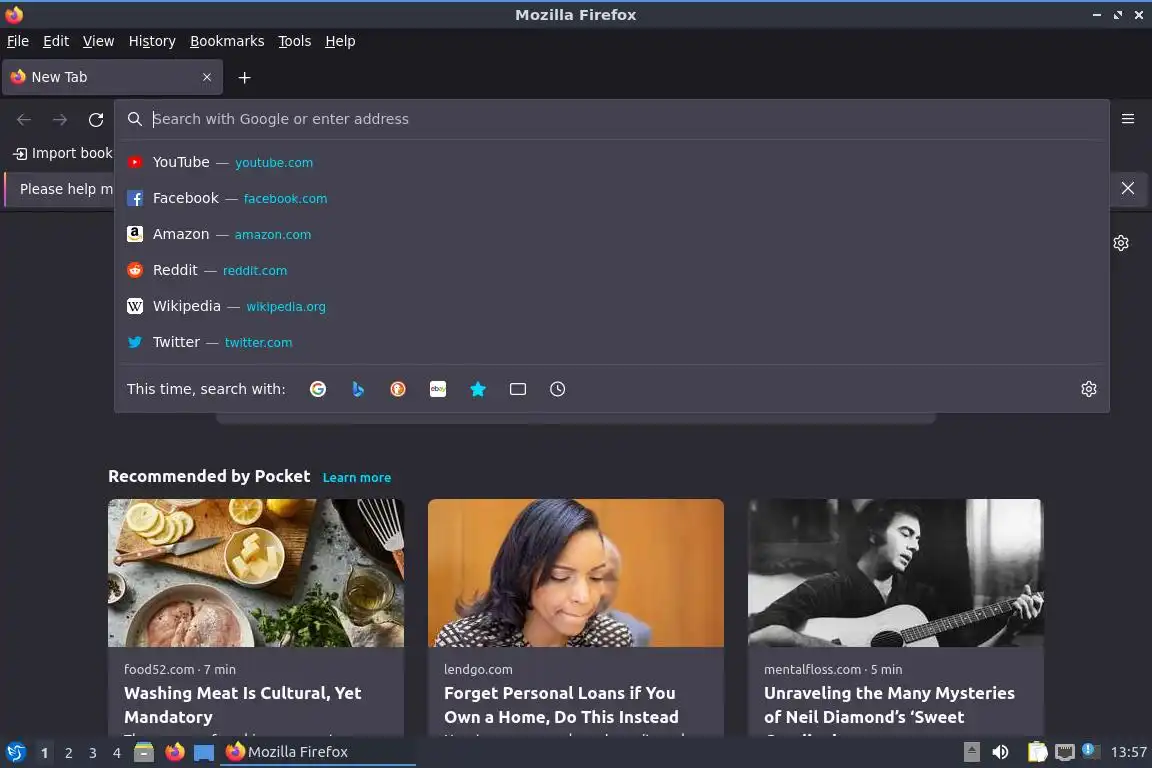Open the History menu
The width and height of the screenshot is (1152, 768).
152,41
